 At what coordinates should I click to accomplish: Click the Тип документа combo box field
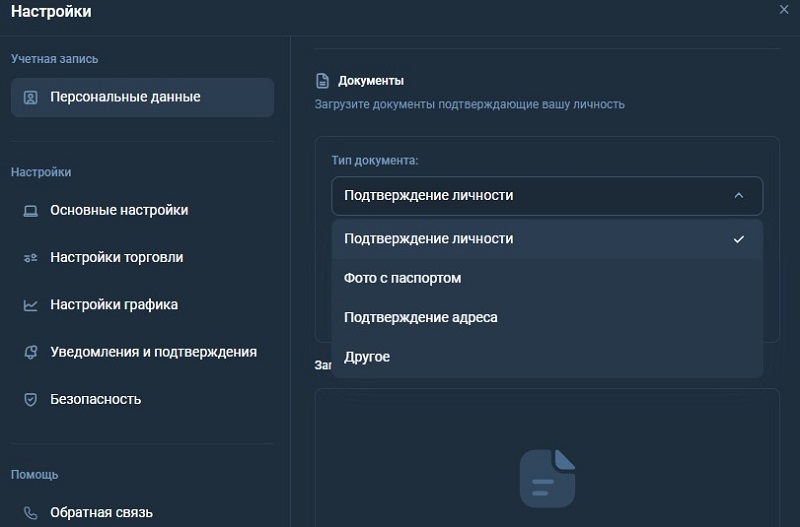coord(530,196)
